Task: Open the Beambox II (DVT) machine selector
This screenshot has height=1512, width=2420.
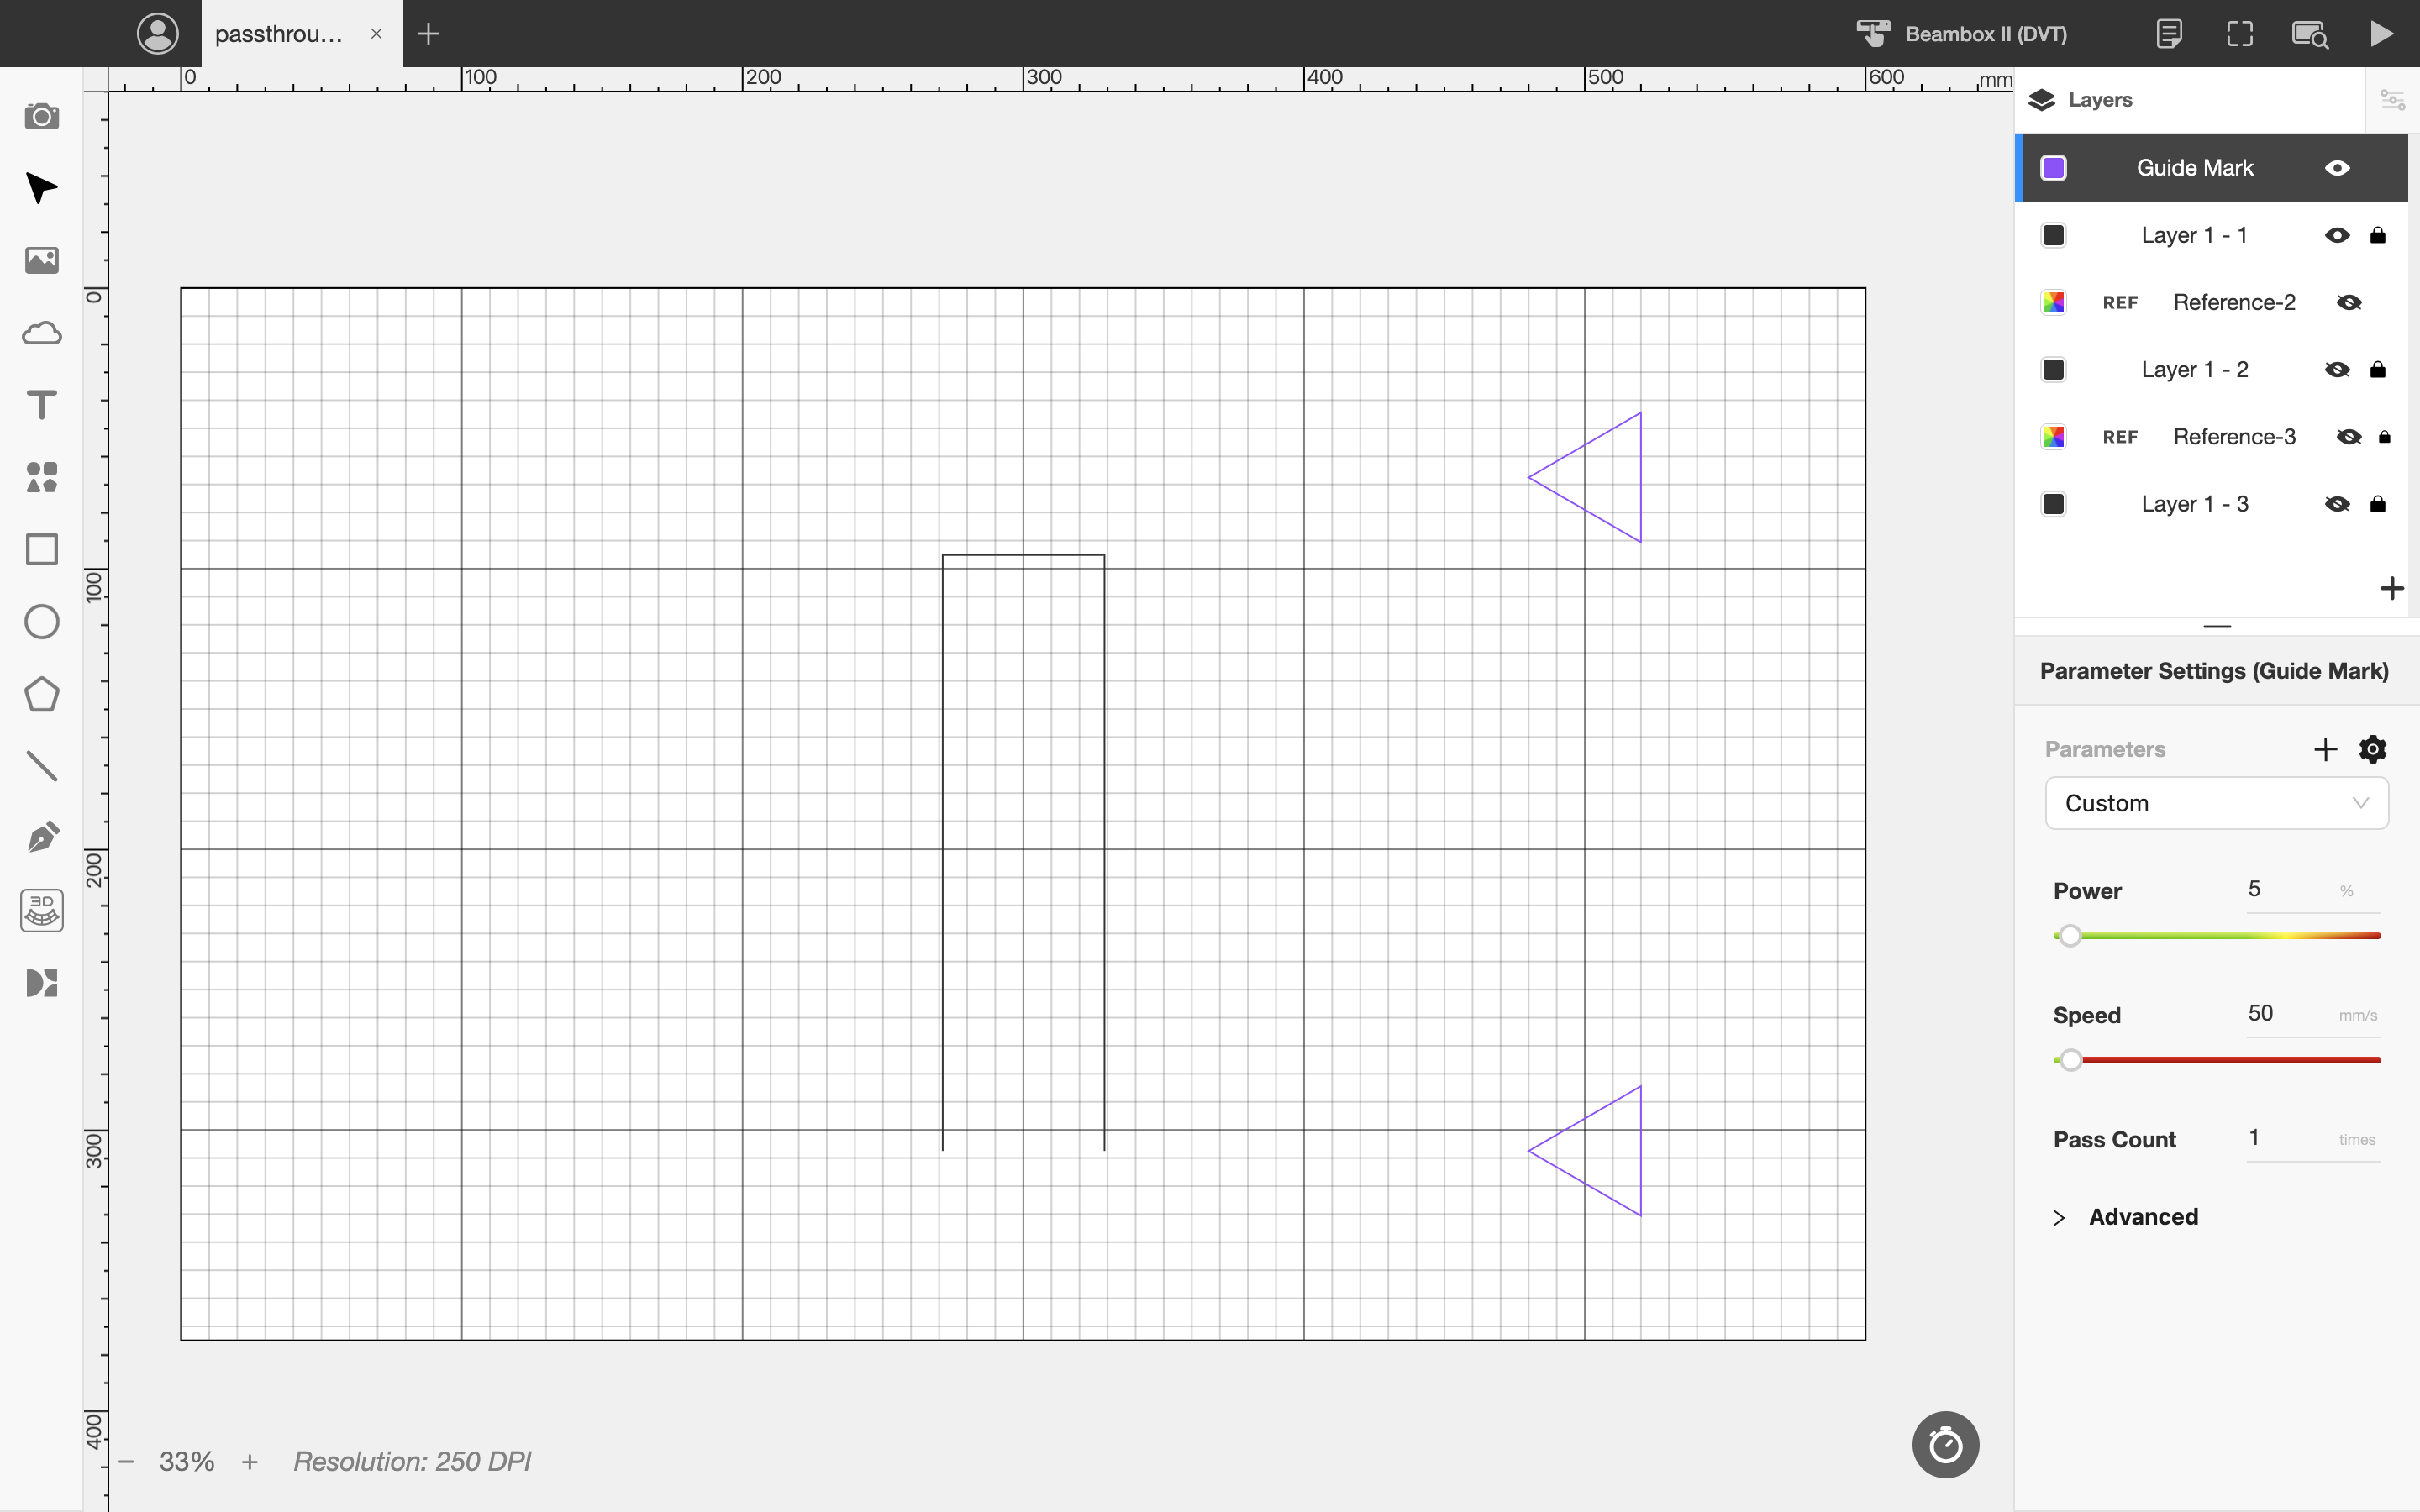Action: [x=1962, y=34]
